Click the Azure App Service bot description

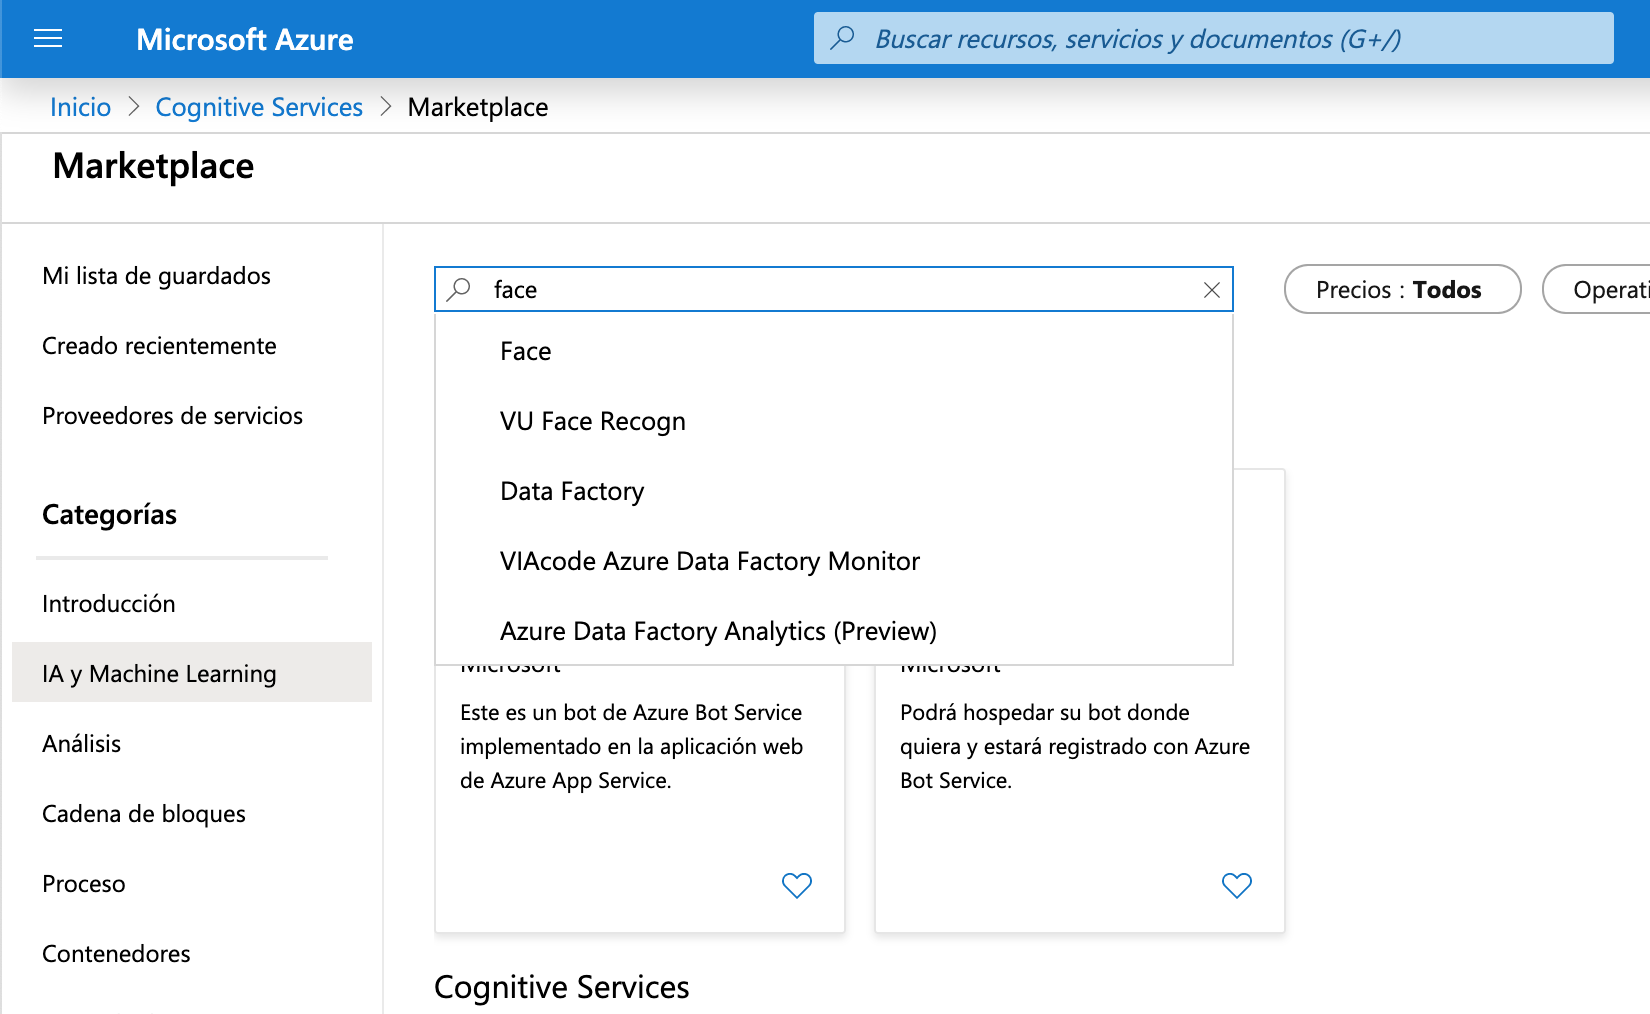631,746
